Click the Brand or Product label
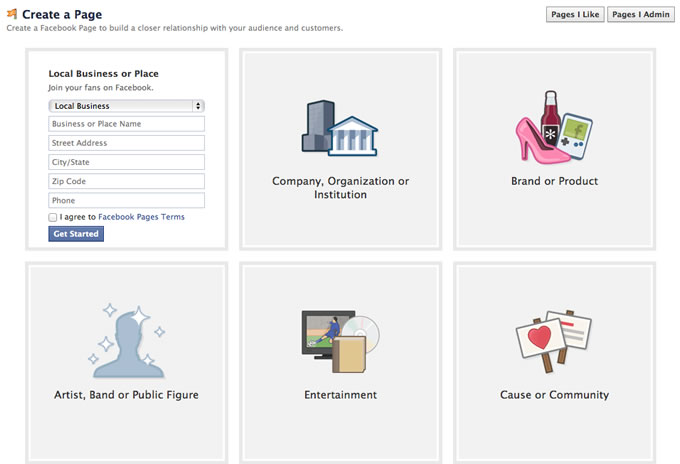Image resolution: width=680 pixels, height=464 pixels. [x=554, y=181]
